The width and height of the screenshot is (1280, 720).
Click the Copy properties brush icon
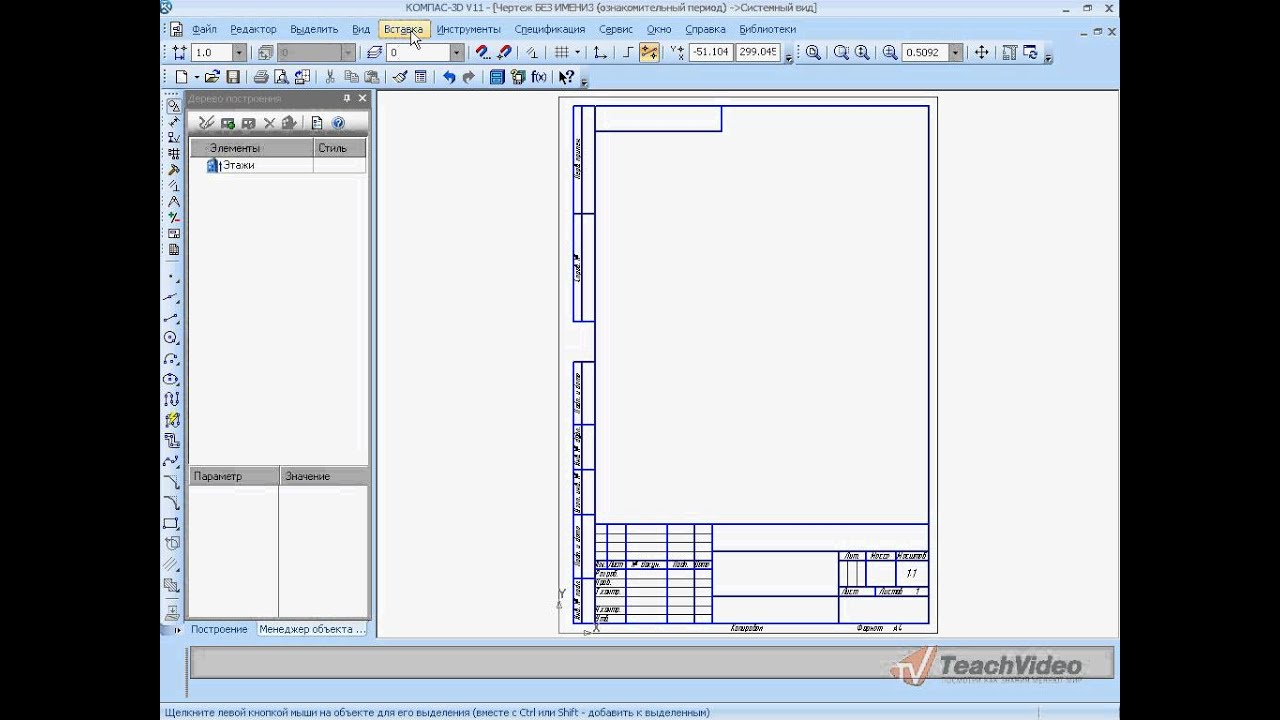click(x=400, y=77)
